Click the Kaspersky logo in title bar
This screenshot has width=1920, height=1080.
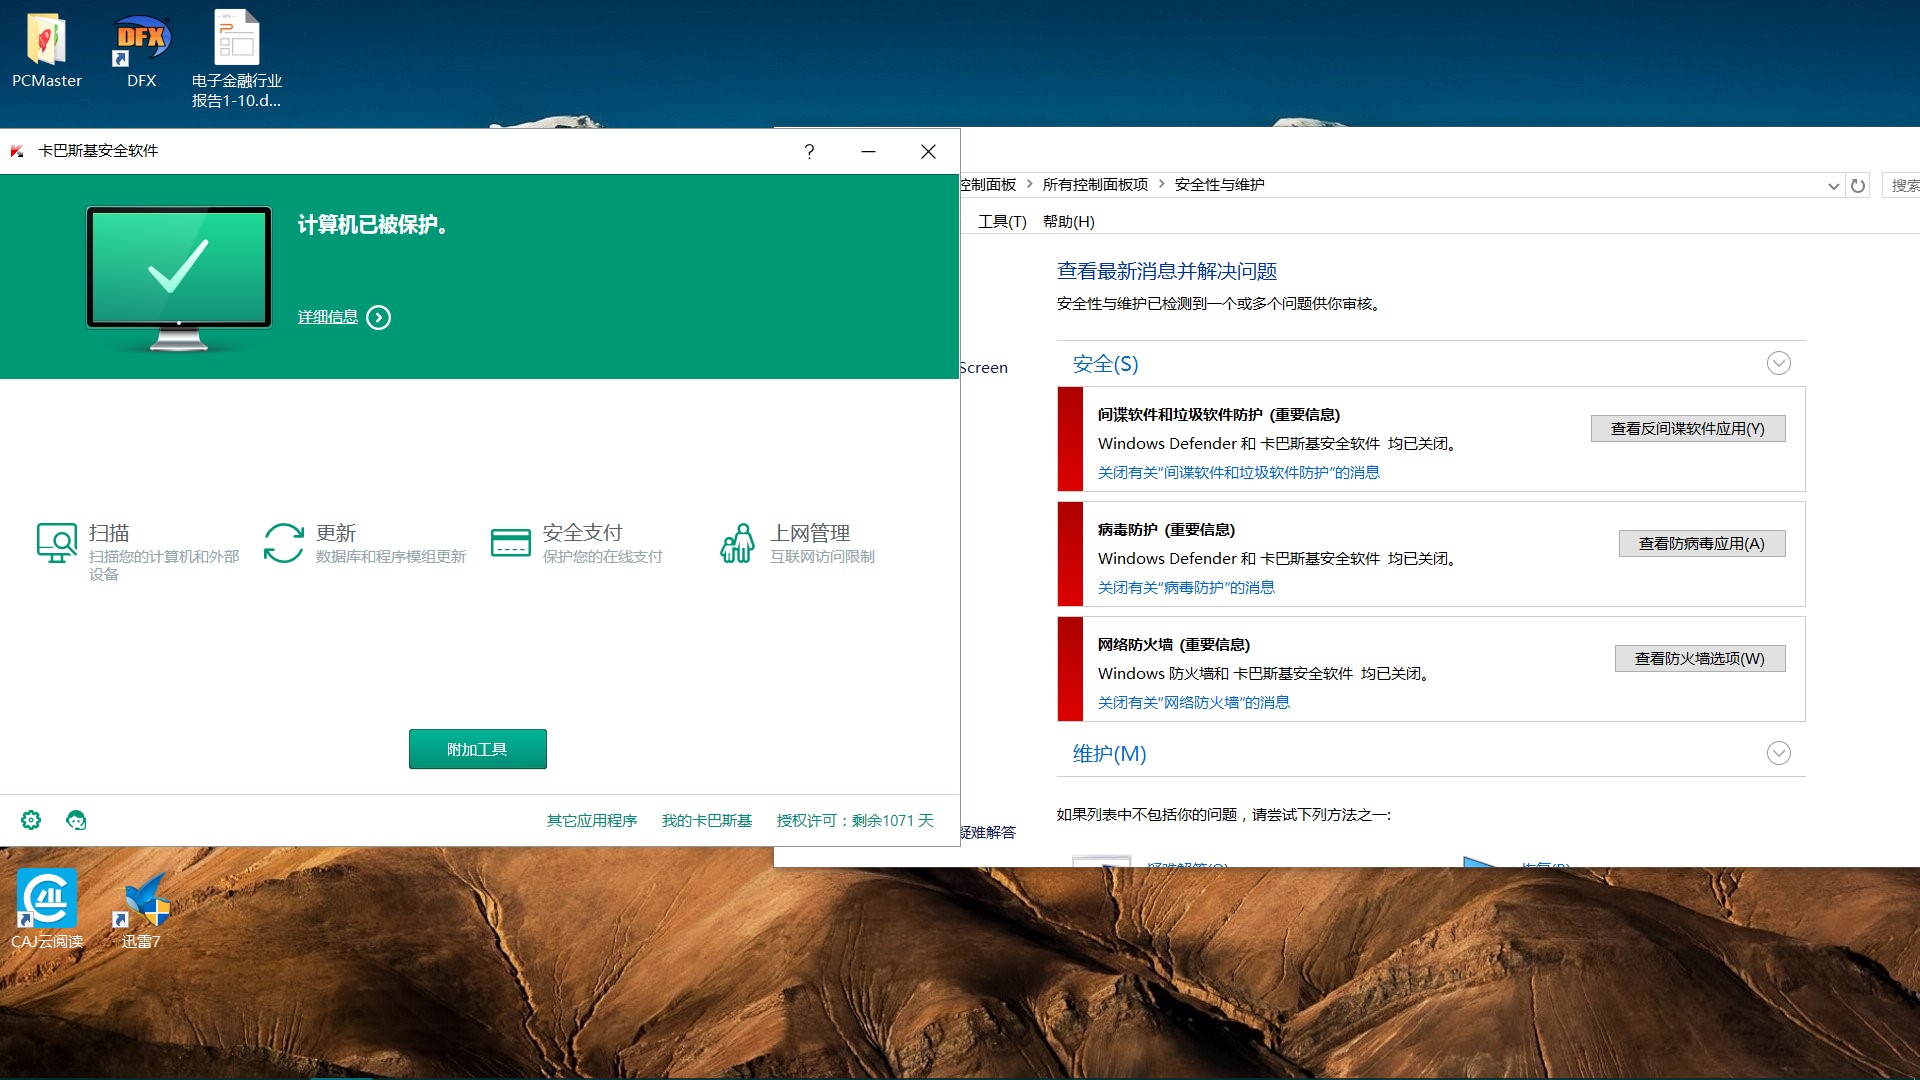tap(17, 151)
